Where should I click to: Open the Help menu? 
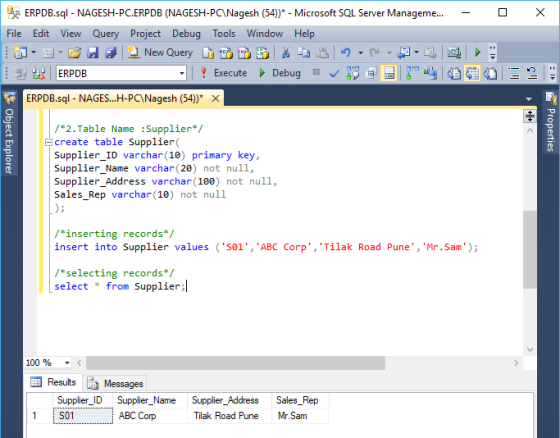(304, 34)
